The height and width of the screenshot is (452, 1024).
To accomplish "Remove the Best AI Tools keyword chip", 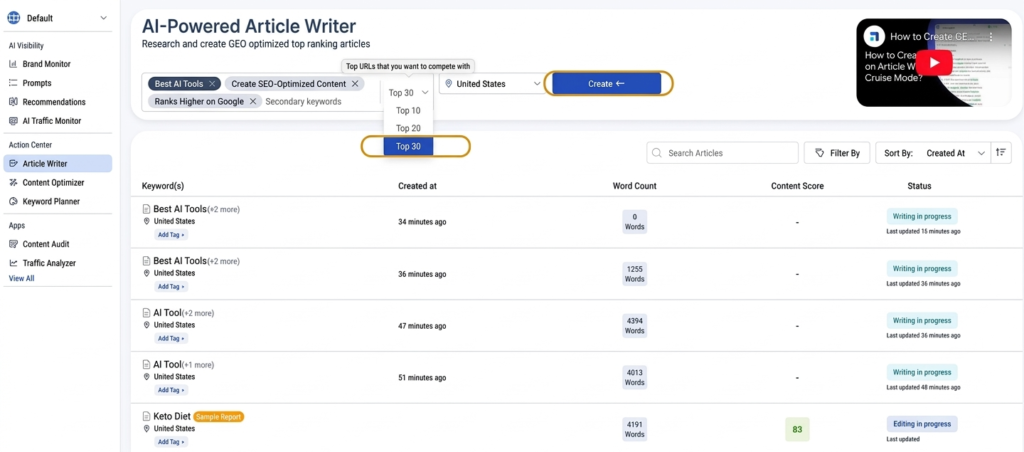I will click(x=212, y=84).
